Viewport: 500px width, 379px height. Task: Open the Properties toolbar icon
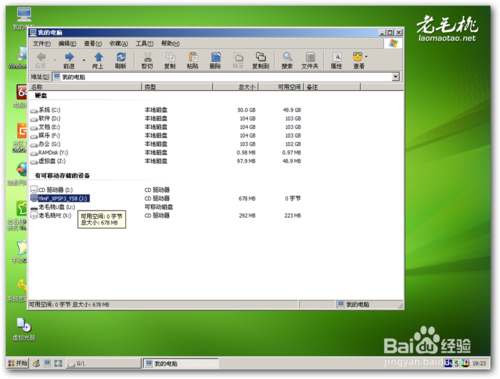(x=337, y=57)
